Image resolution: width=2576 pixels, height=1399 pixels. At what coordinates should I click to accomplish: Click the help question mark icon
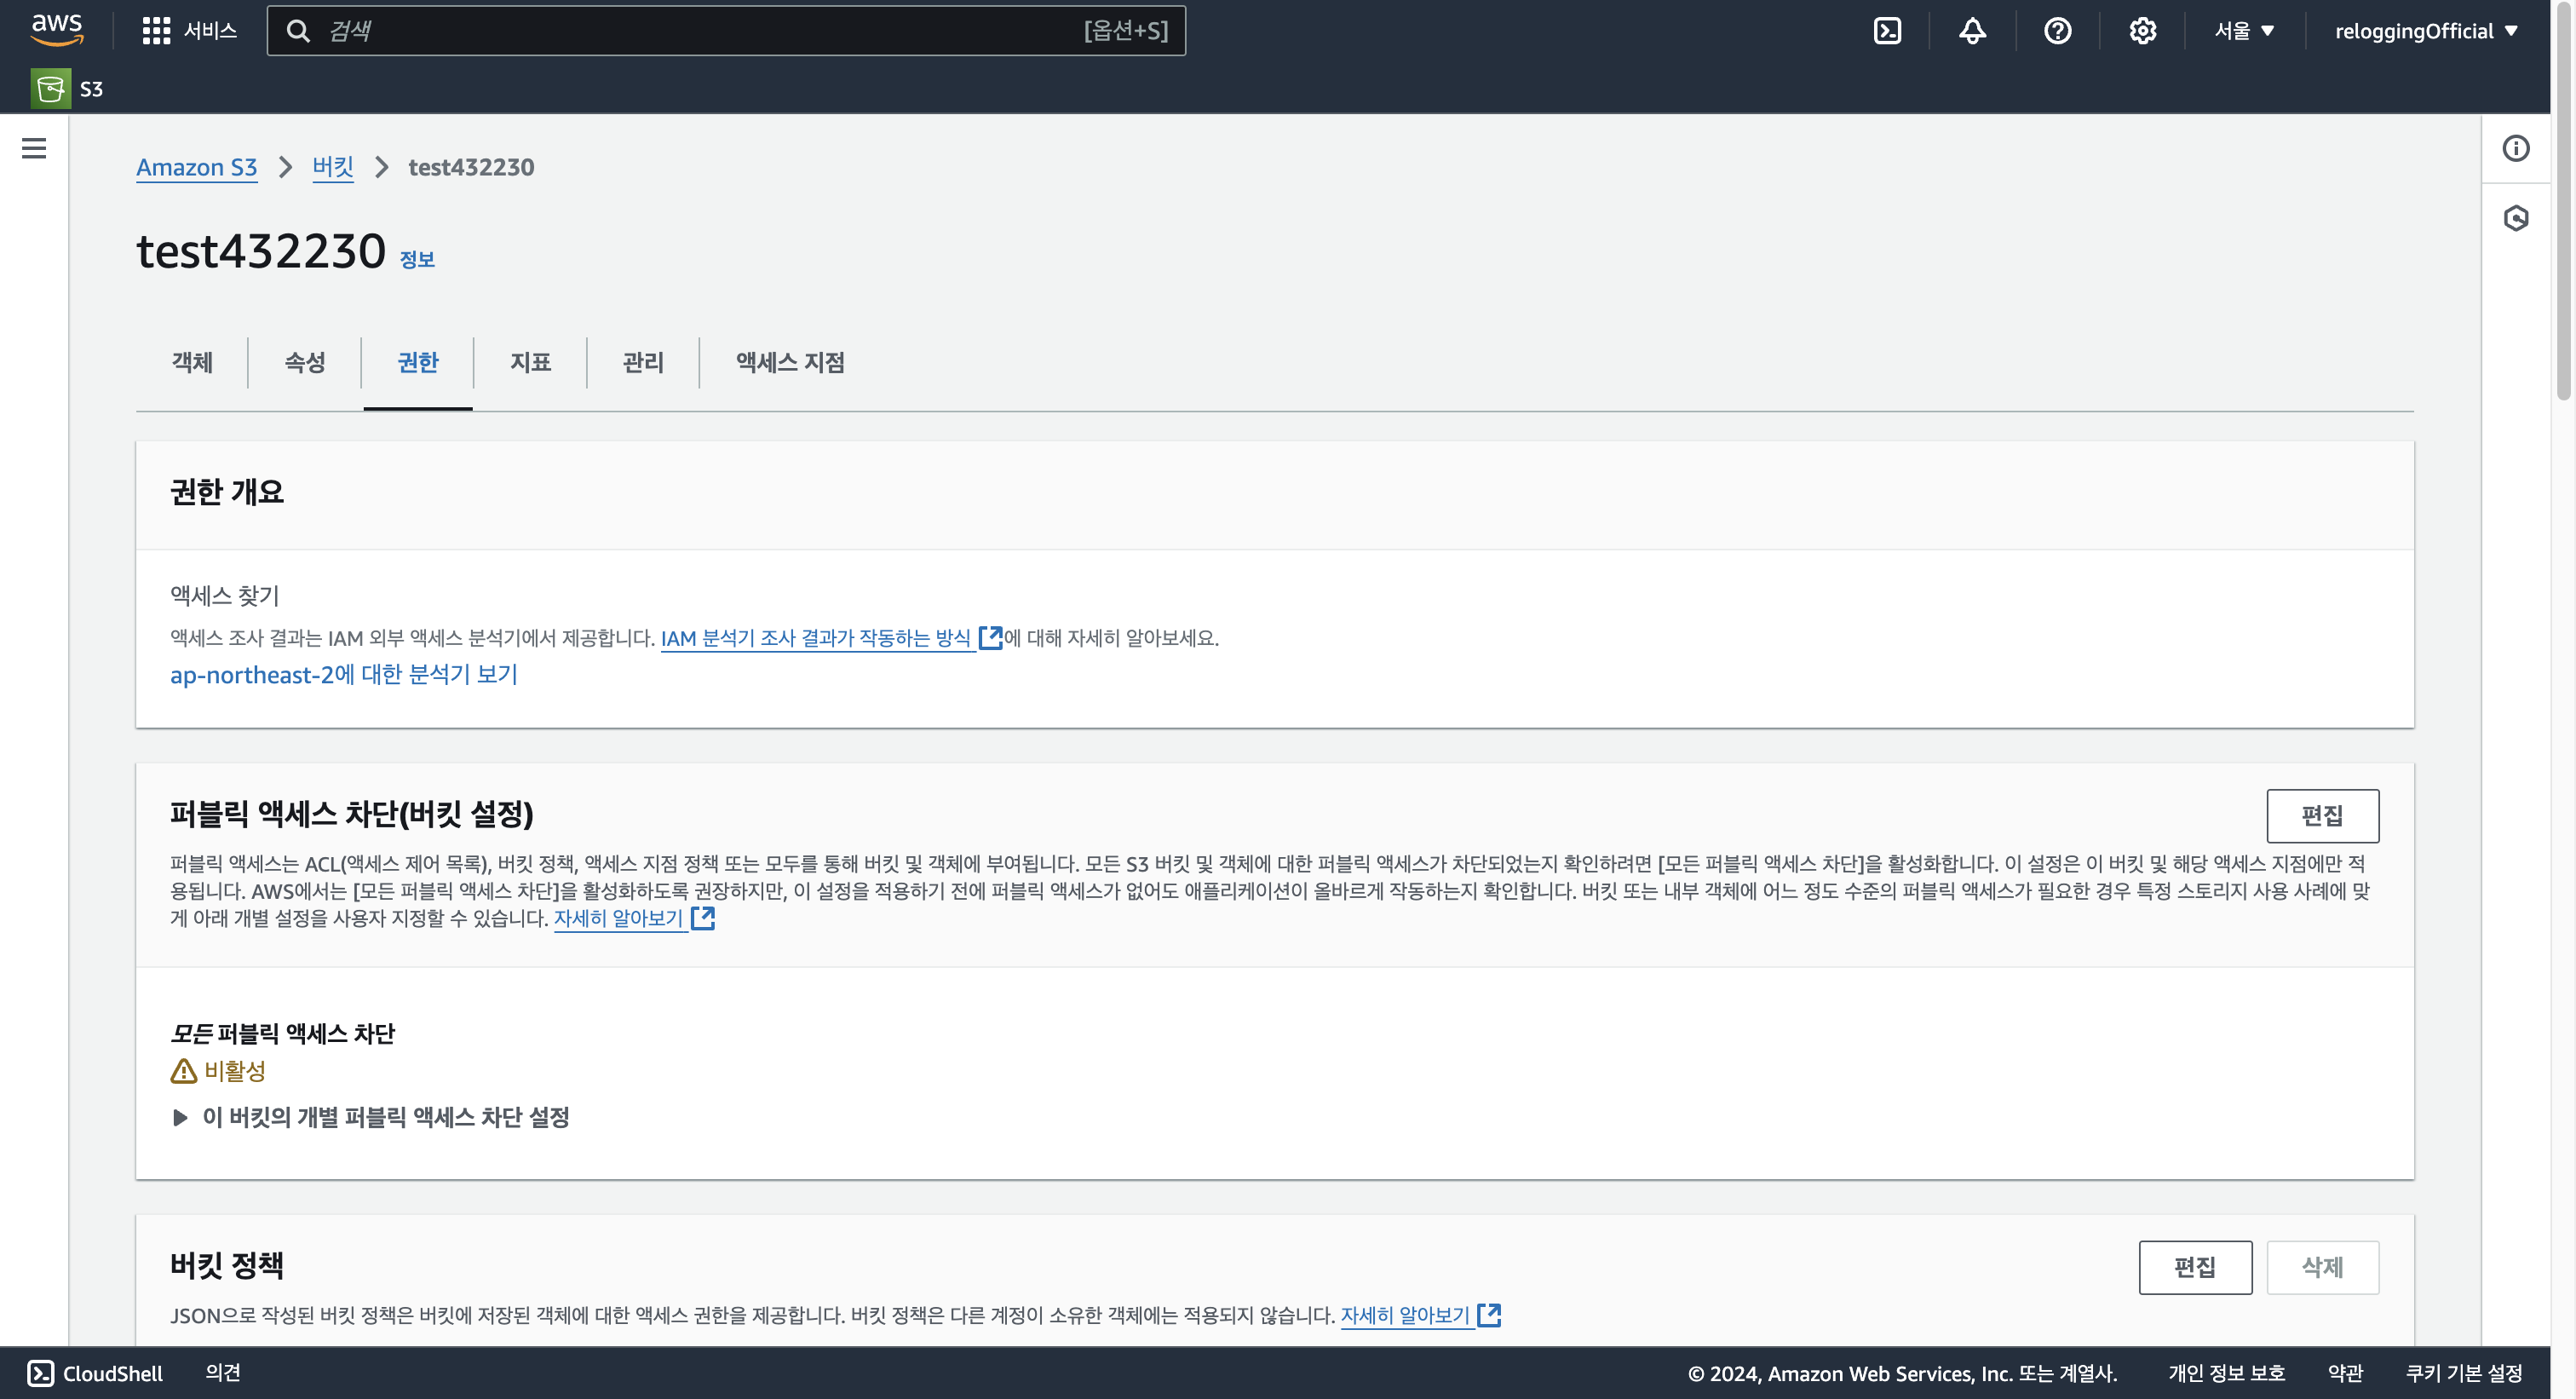tap(2057, 30)
